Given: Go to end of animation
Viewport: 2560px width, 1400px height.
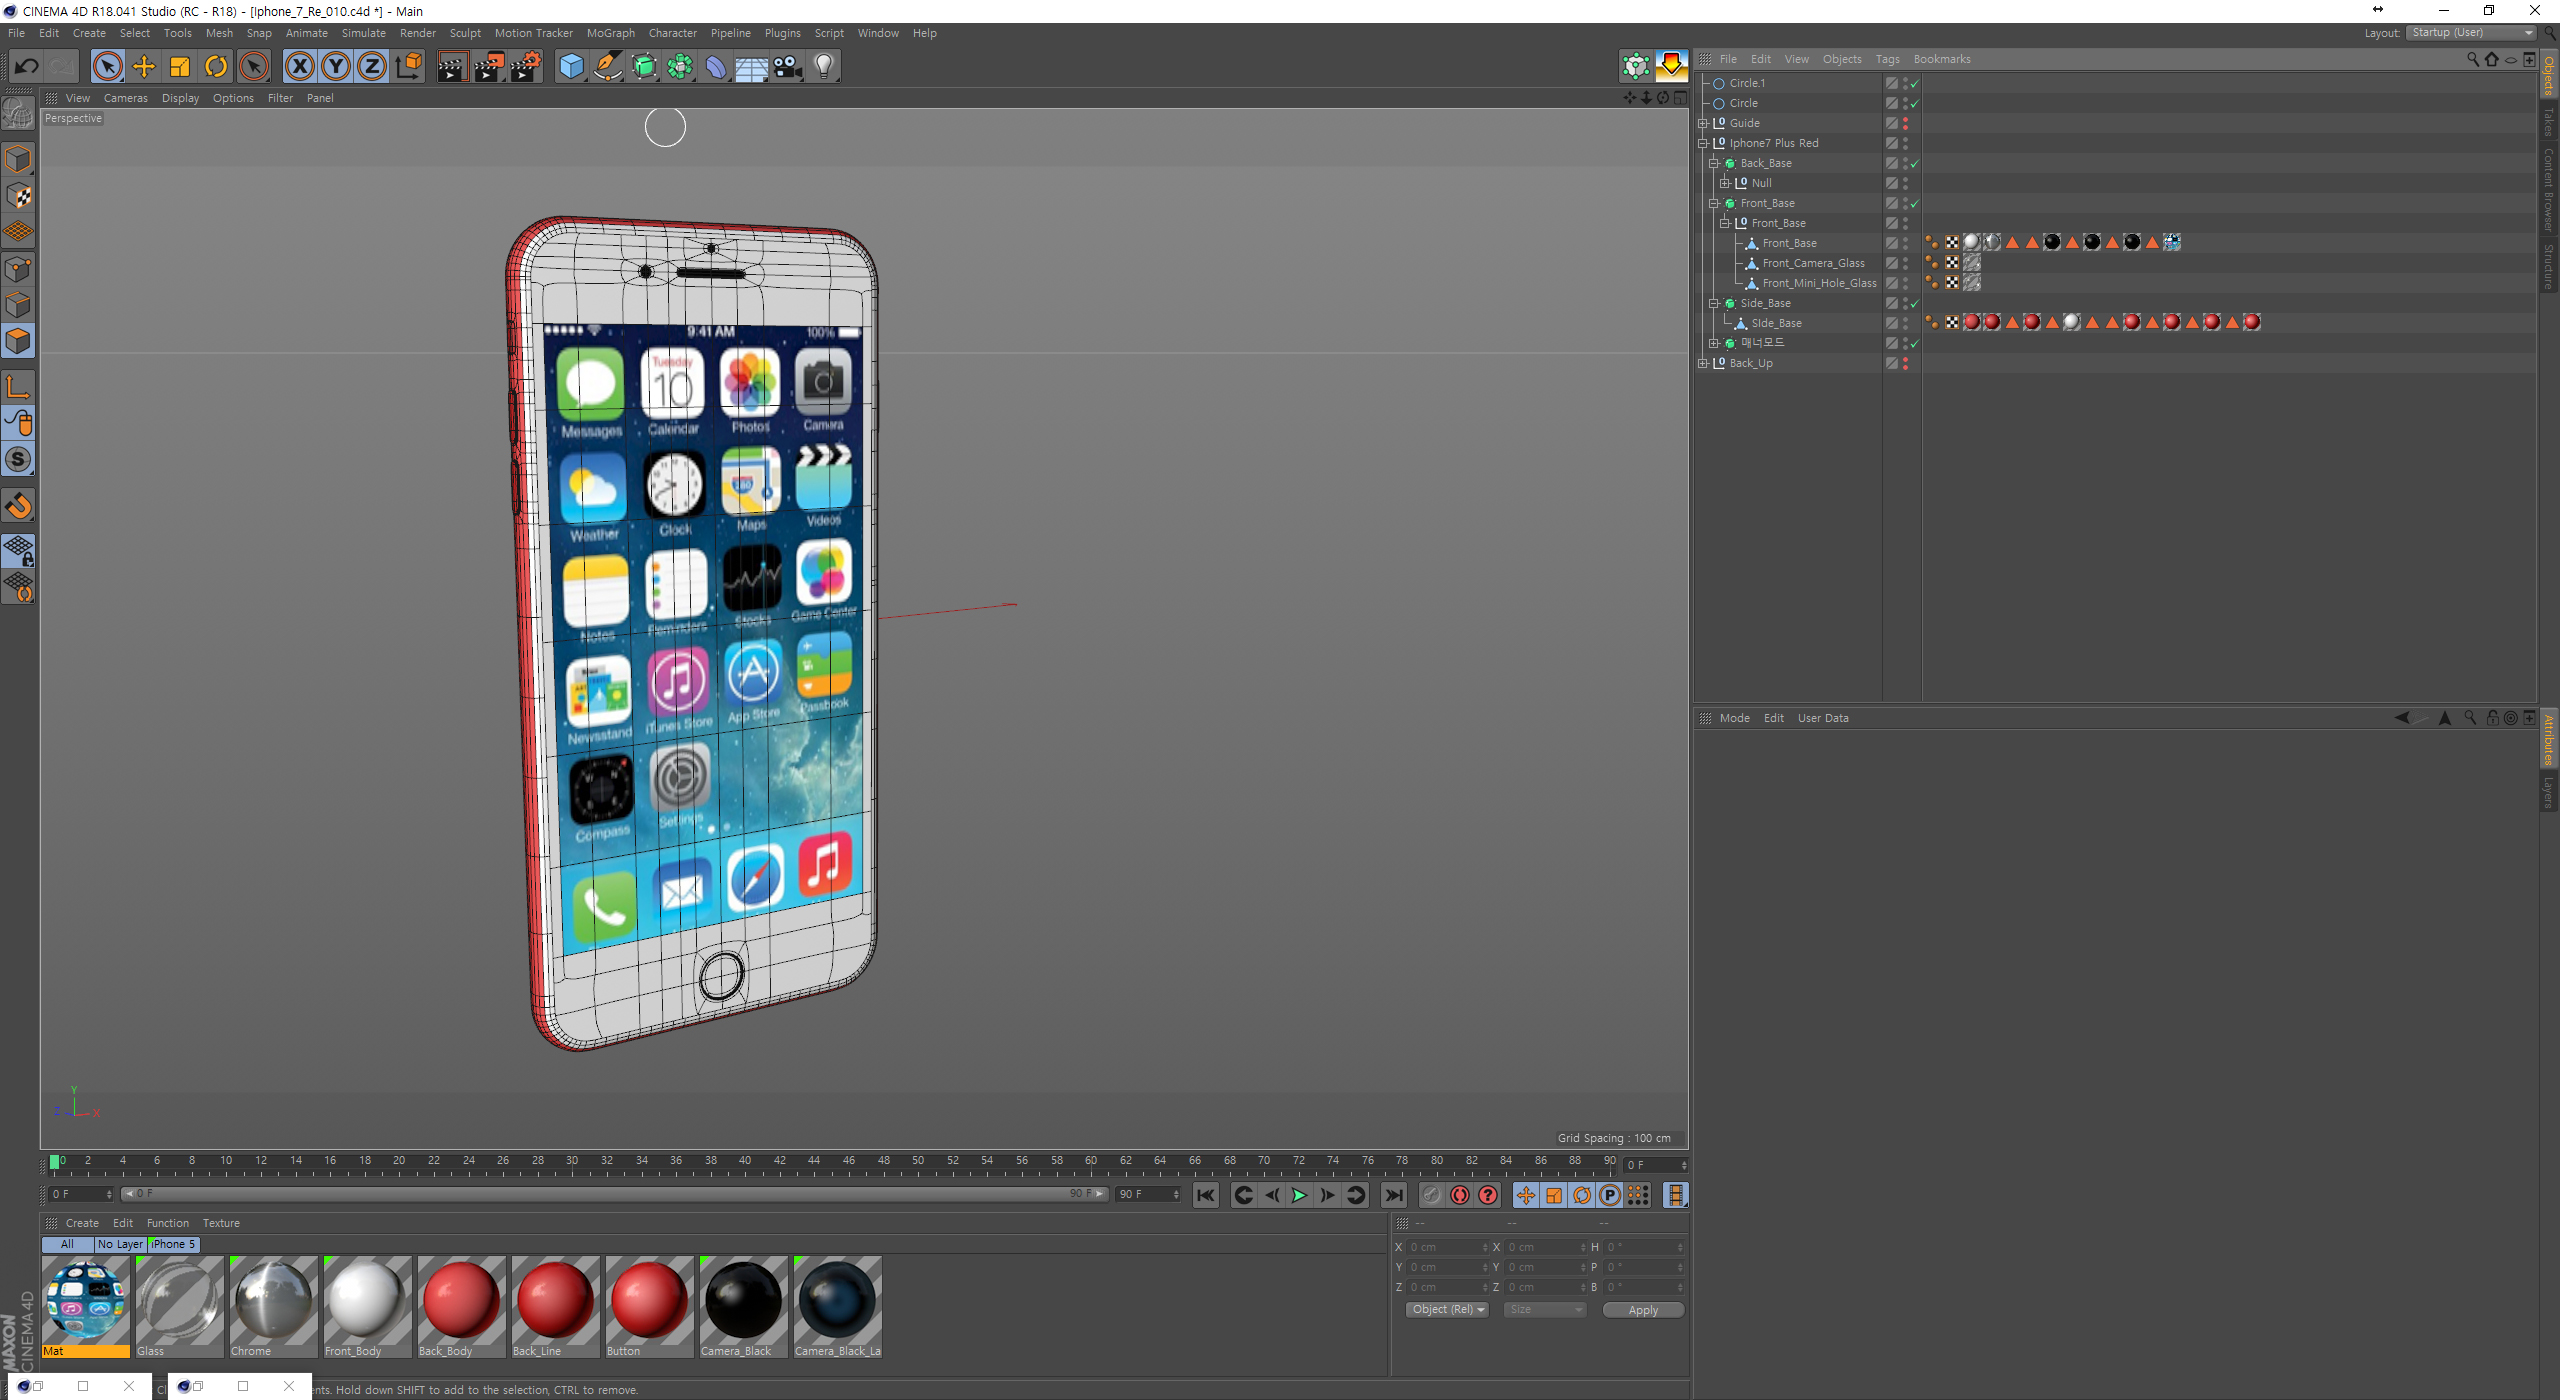Looking at the screenshot, I should (1393, 1195).
